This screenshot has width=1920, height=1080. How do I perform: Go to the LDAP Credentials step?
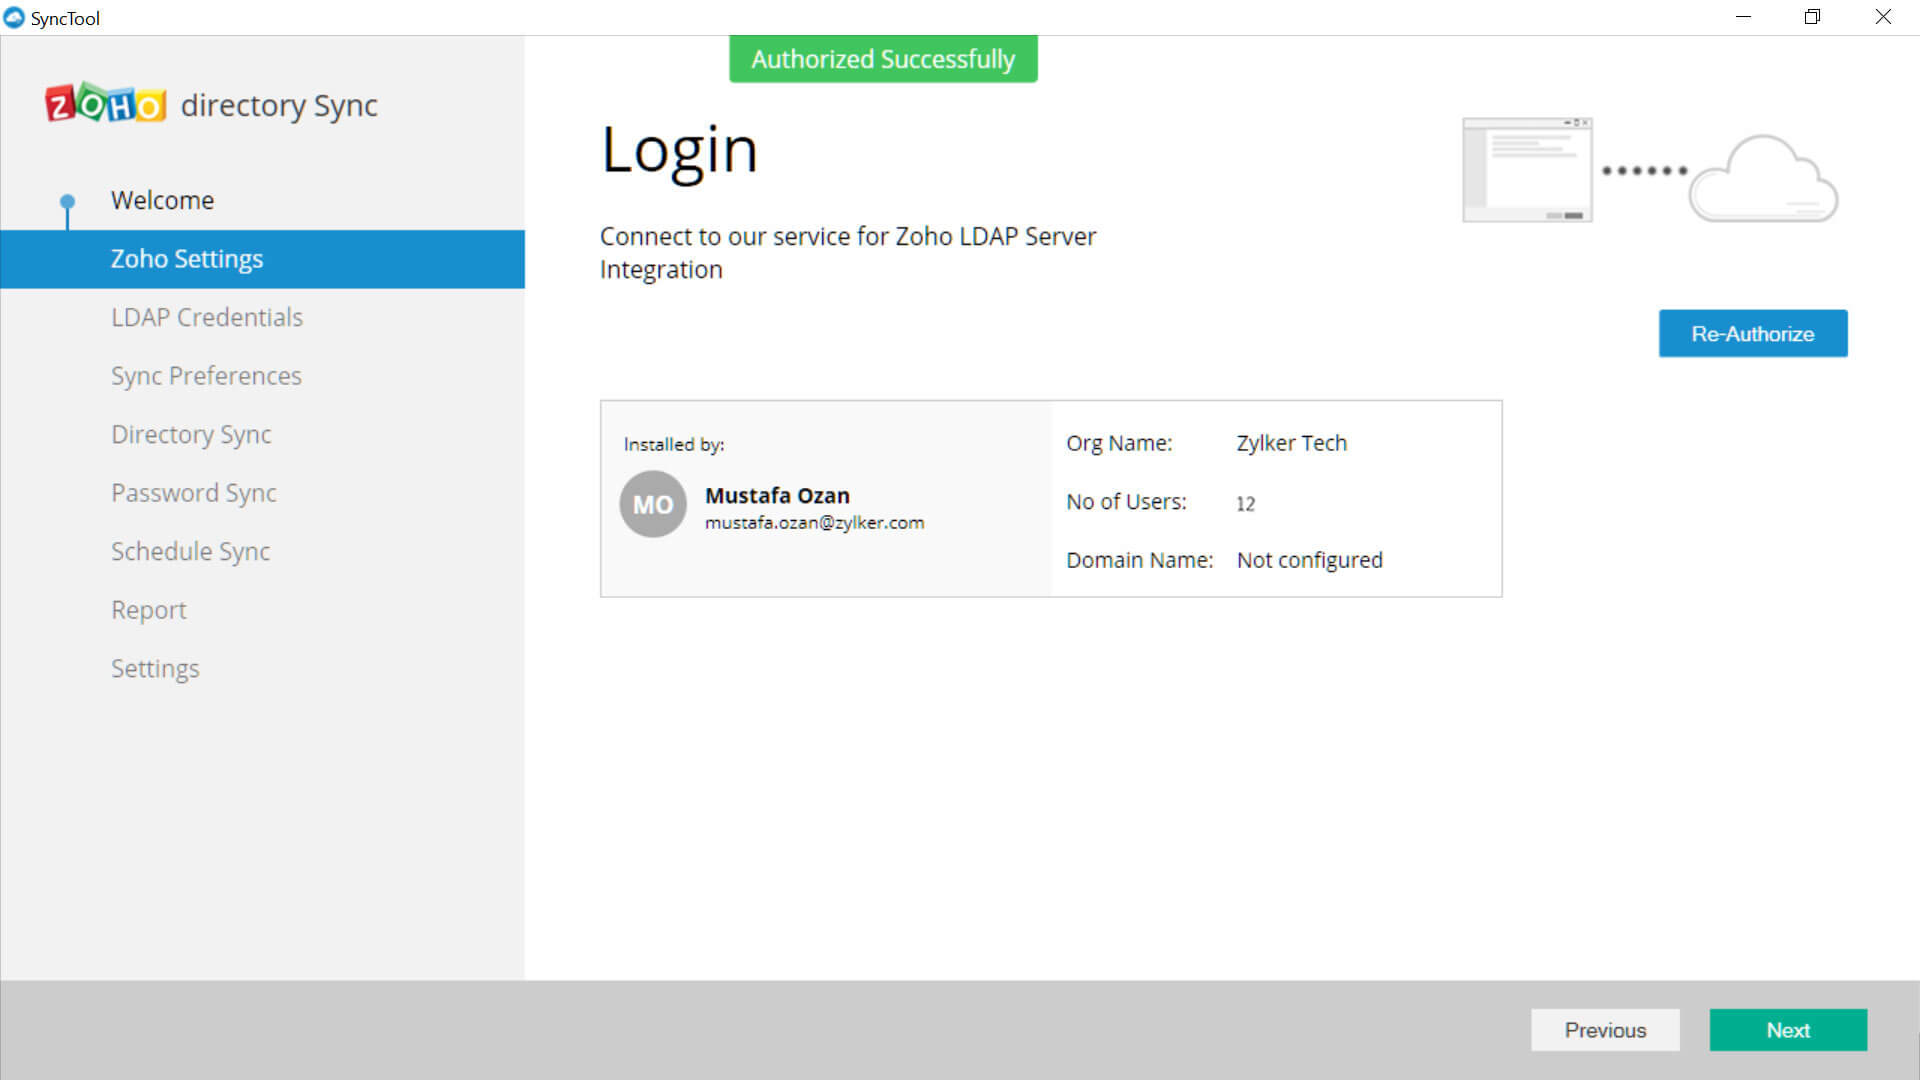point(206,317)
